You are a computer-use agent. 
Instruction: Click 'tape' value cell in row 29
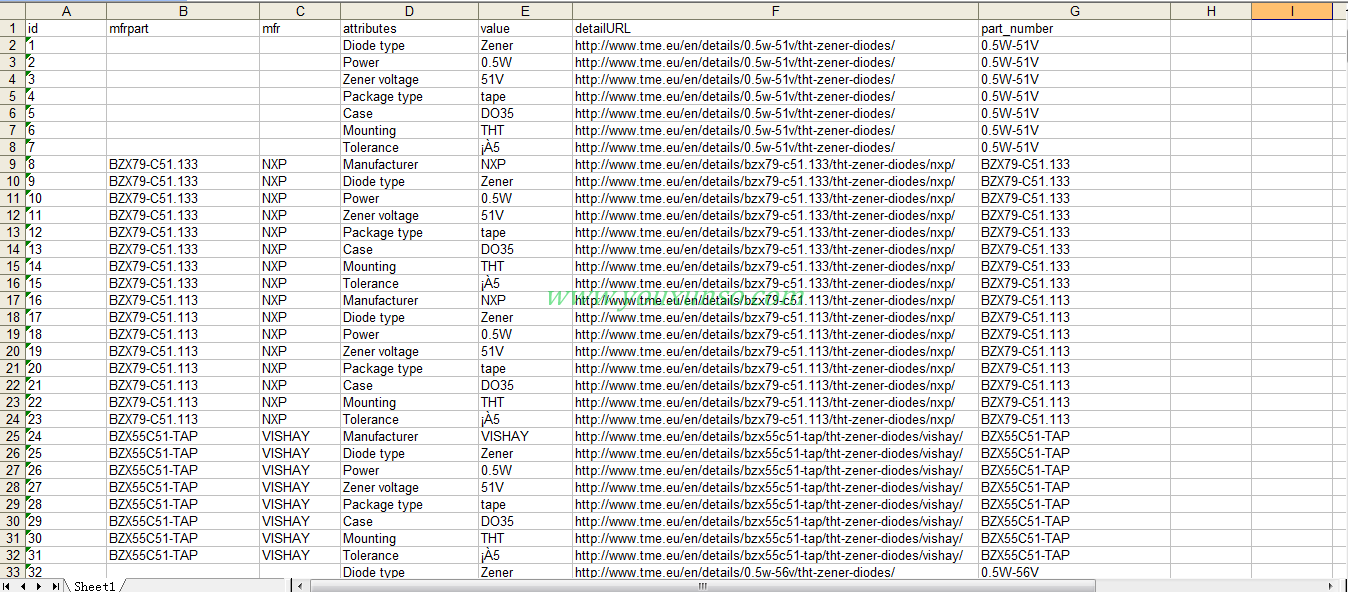tap(525, 505)
